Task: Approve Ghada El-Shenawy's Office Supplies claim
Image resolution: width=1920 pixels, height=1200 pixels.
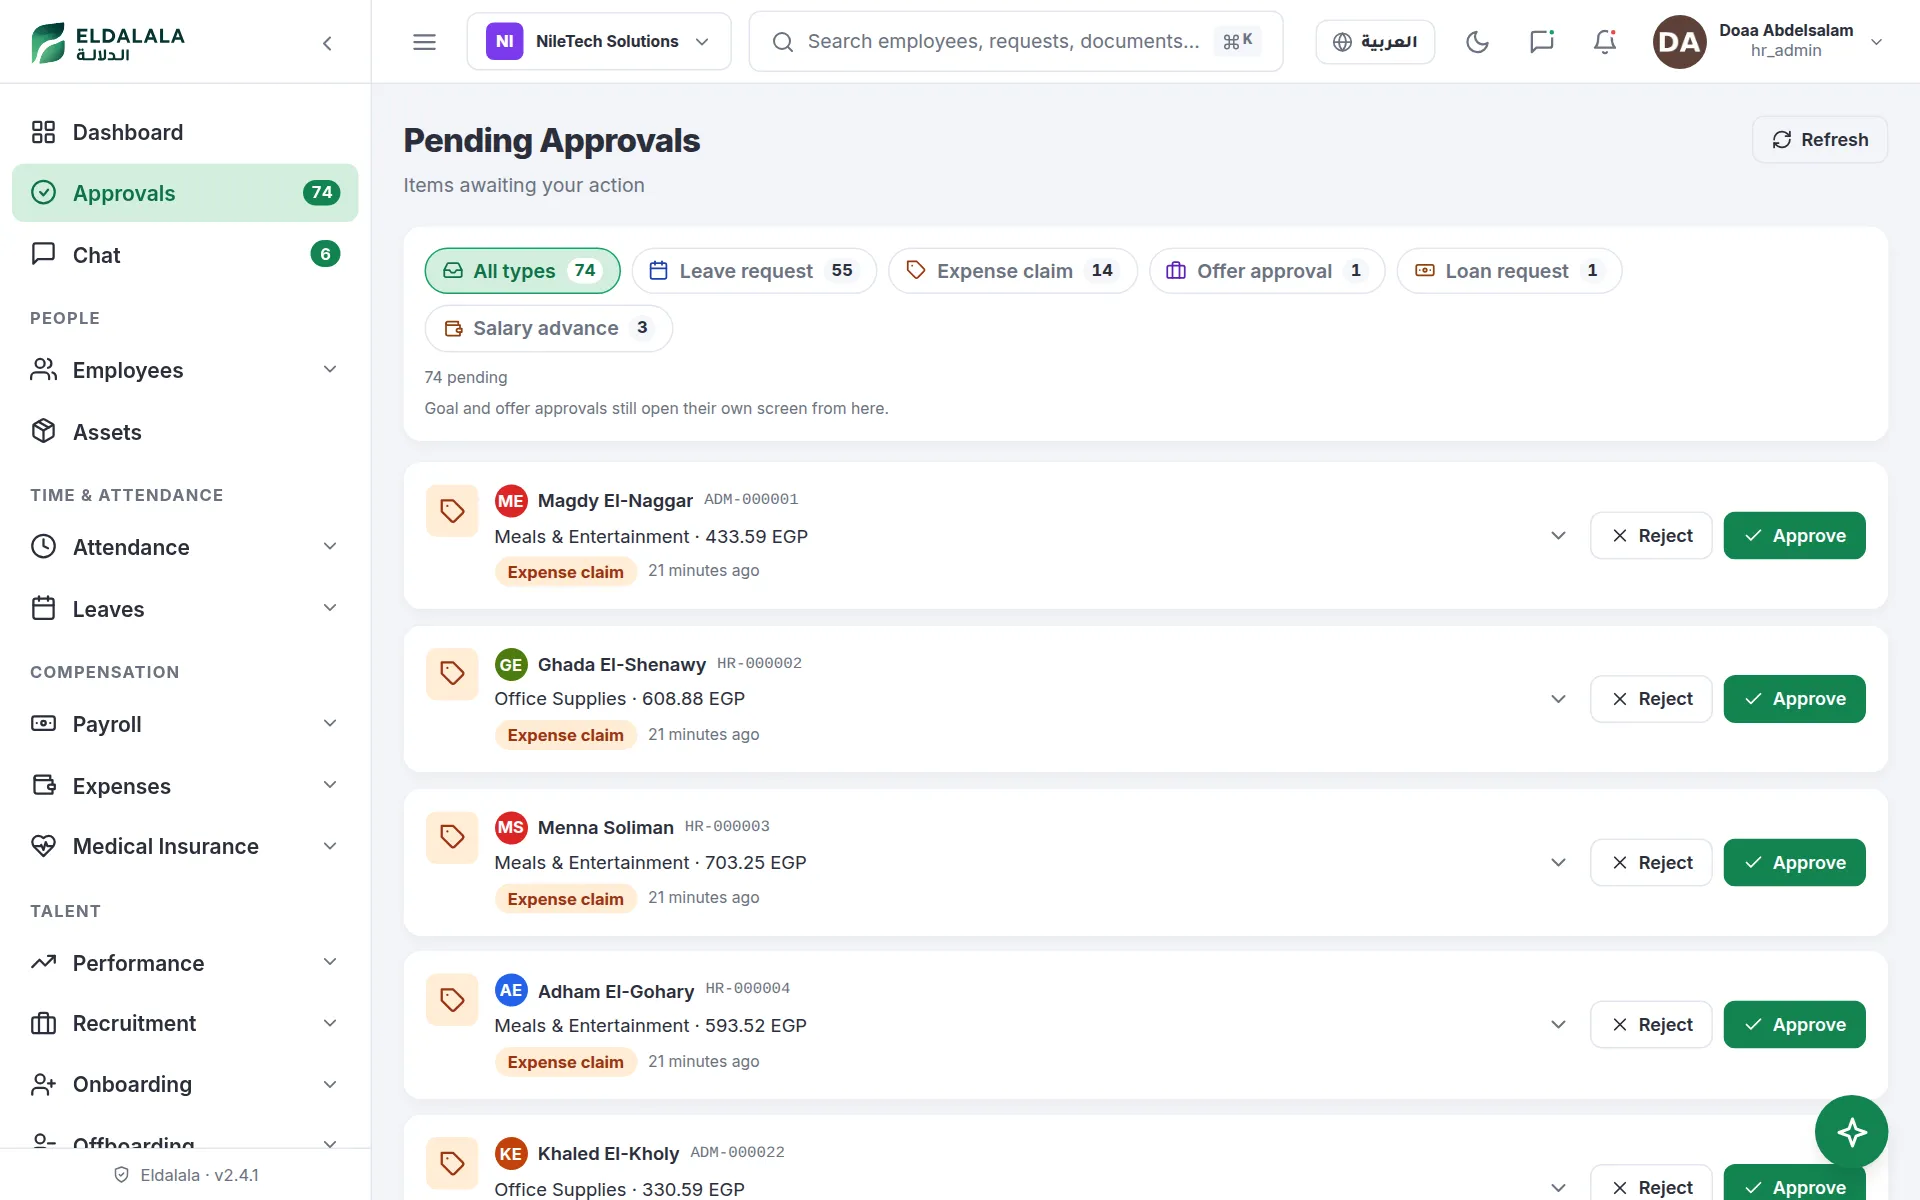Action: (x=1794, y=699)
